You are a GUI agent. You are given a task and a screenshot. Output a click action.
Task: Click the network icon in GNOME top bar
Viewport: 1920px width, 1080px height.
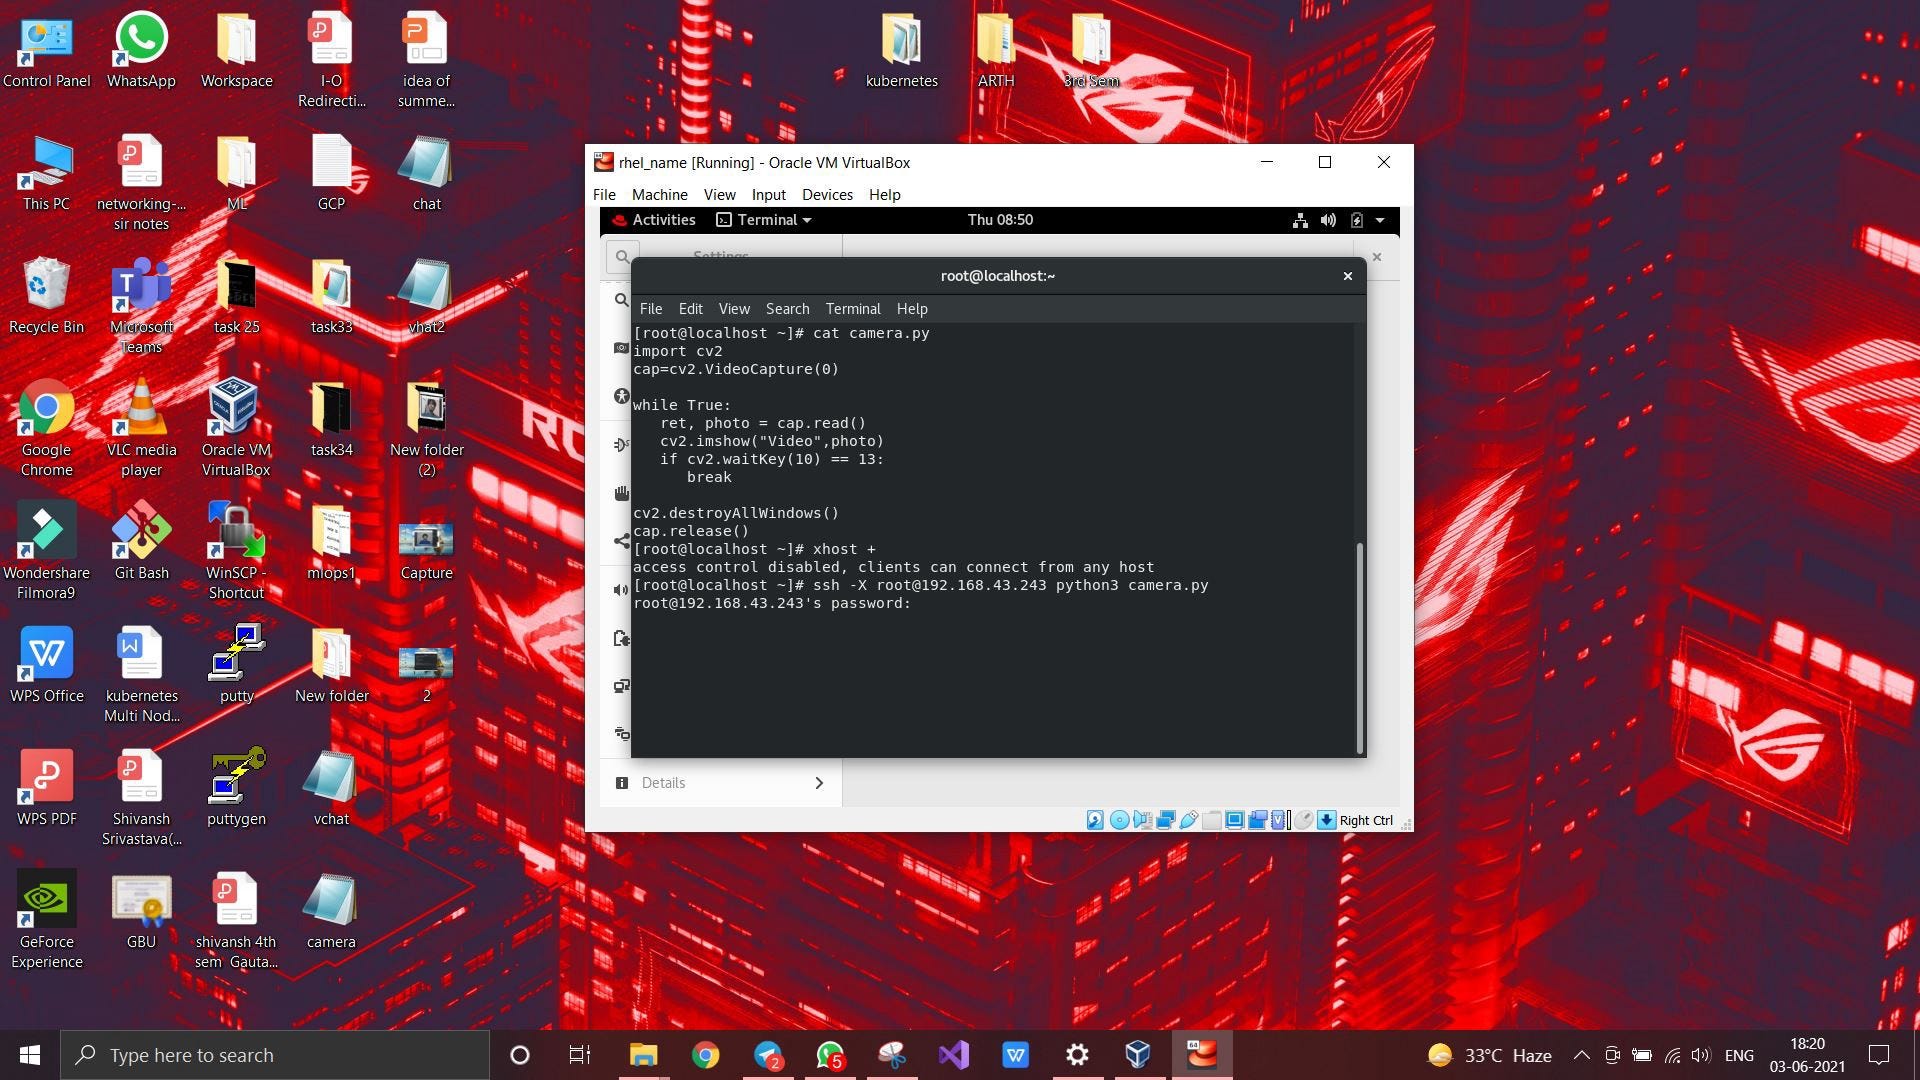point(1300,220)
